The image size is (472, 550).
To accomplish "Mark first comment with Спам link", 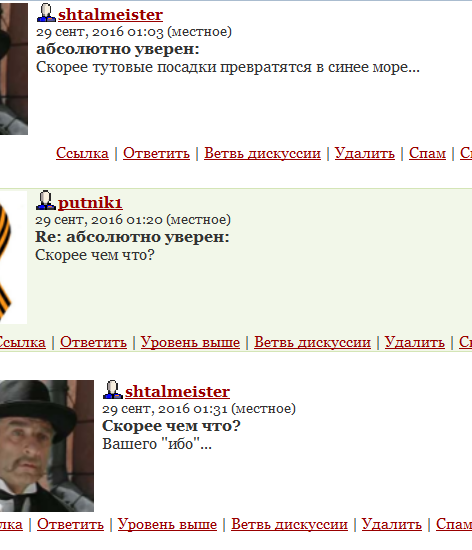I will click(x=427, y=153).
